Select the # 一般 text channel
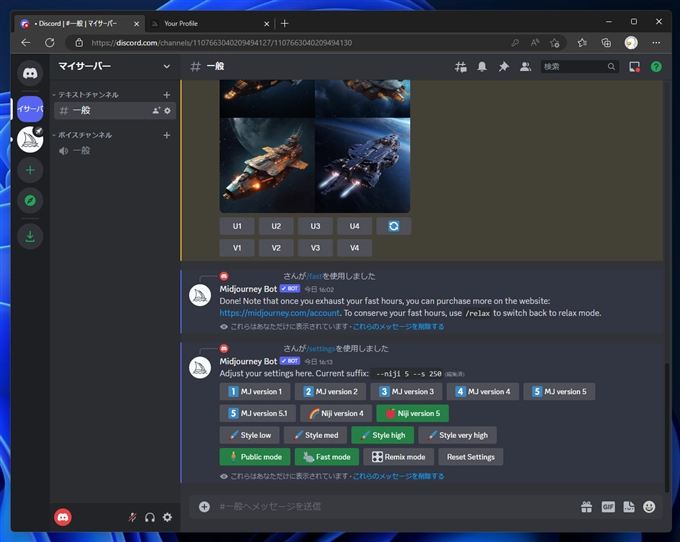The width and height of the screenshot is (680, 542). click(x=115, y=111)
